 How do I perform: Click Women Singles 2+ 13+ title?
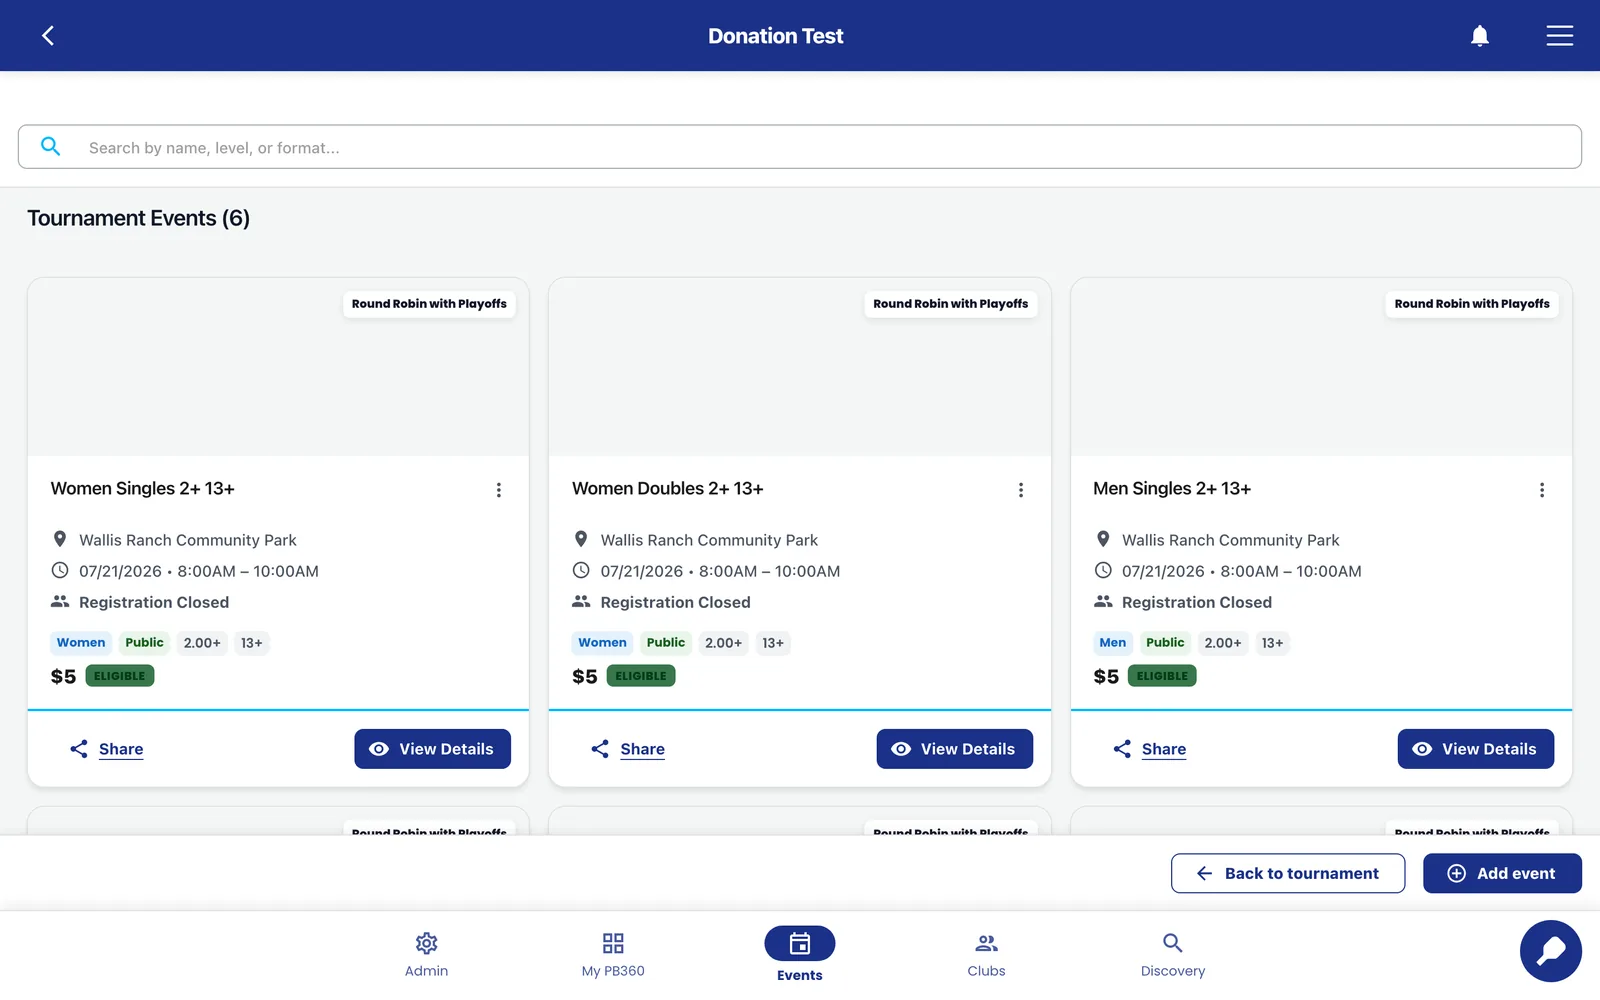point(143,488)
